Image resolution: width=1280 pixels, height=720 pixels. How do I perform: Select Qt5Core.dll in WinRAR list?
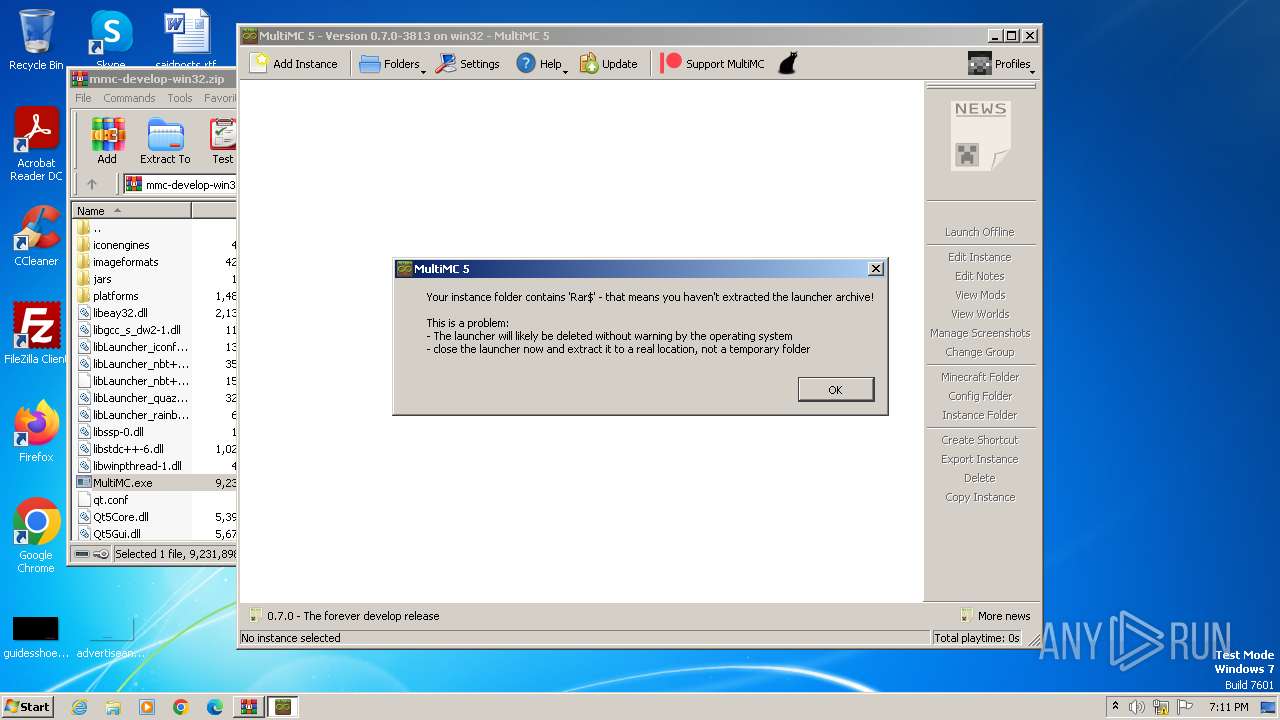click(120, 517)
